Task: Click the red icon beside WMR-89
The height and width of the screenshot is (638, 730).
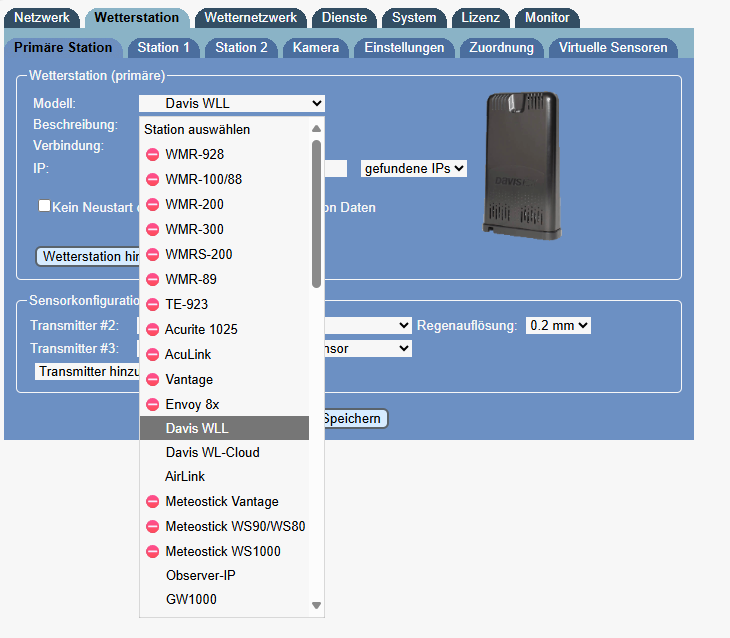Action: pos(152,279)
